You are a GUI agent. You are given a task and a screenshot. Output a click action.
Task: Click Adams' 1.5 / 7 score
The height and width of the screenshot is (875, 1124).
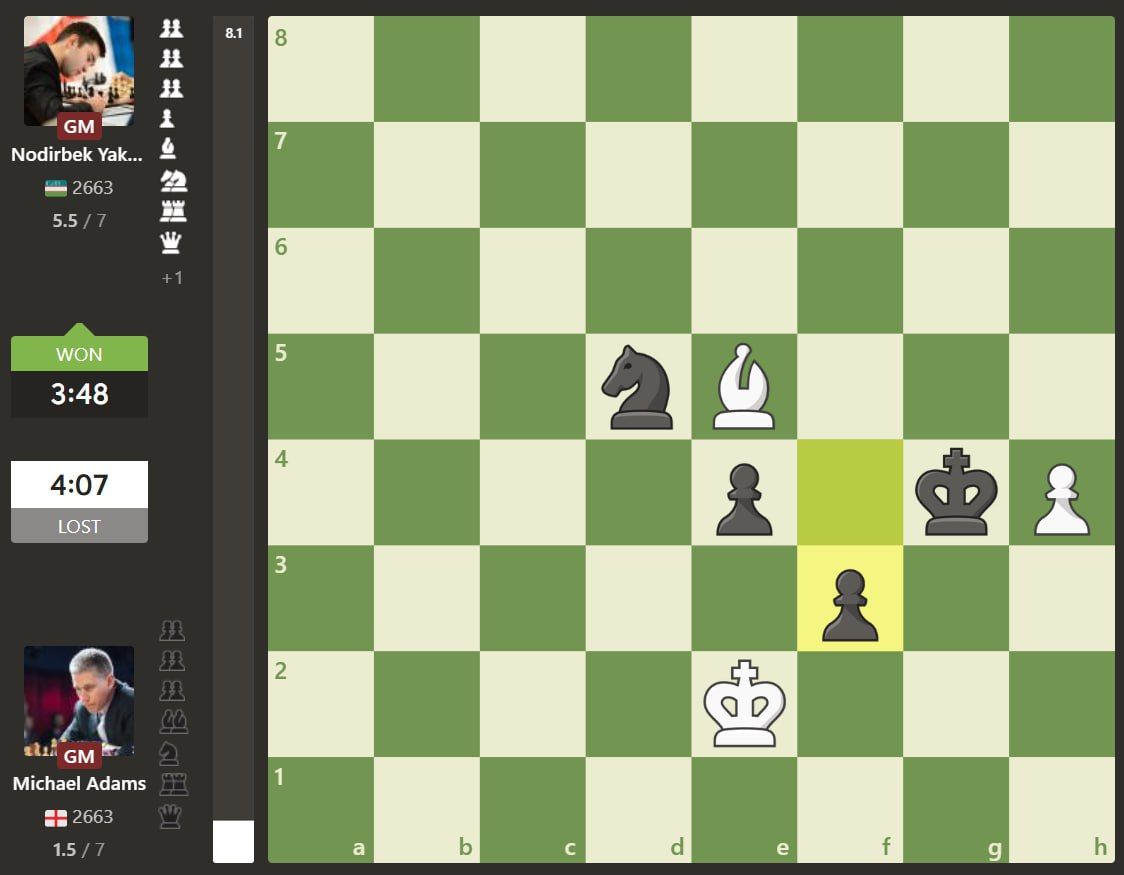coord(79,850)
